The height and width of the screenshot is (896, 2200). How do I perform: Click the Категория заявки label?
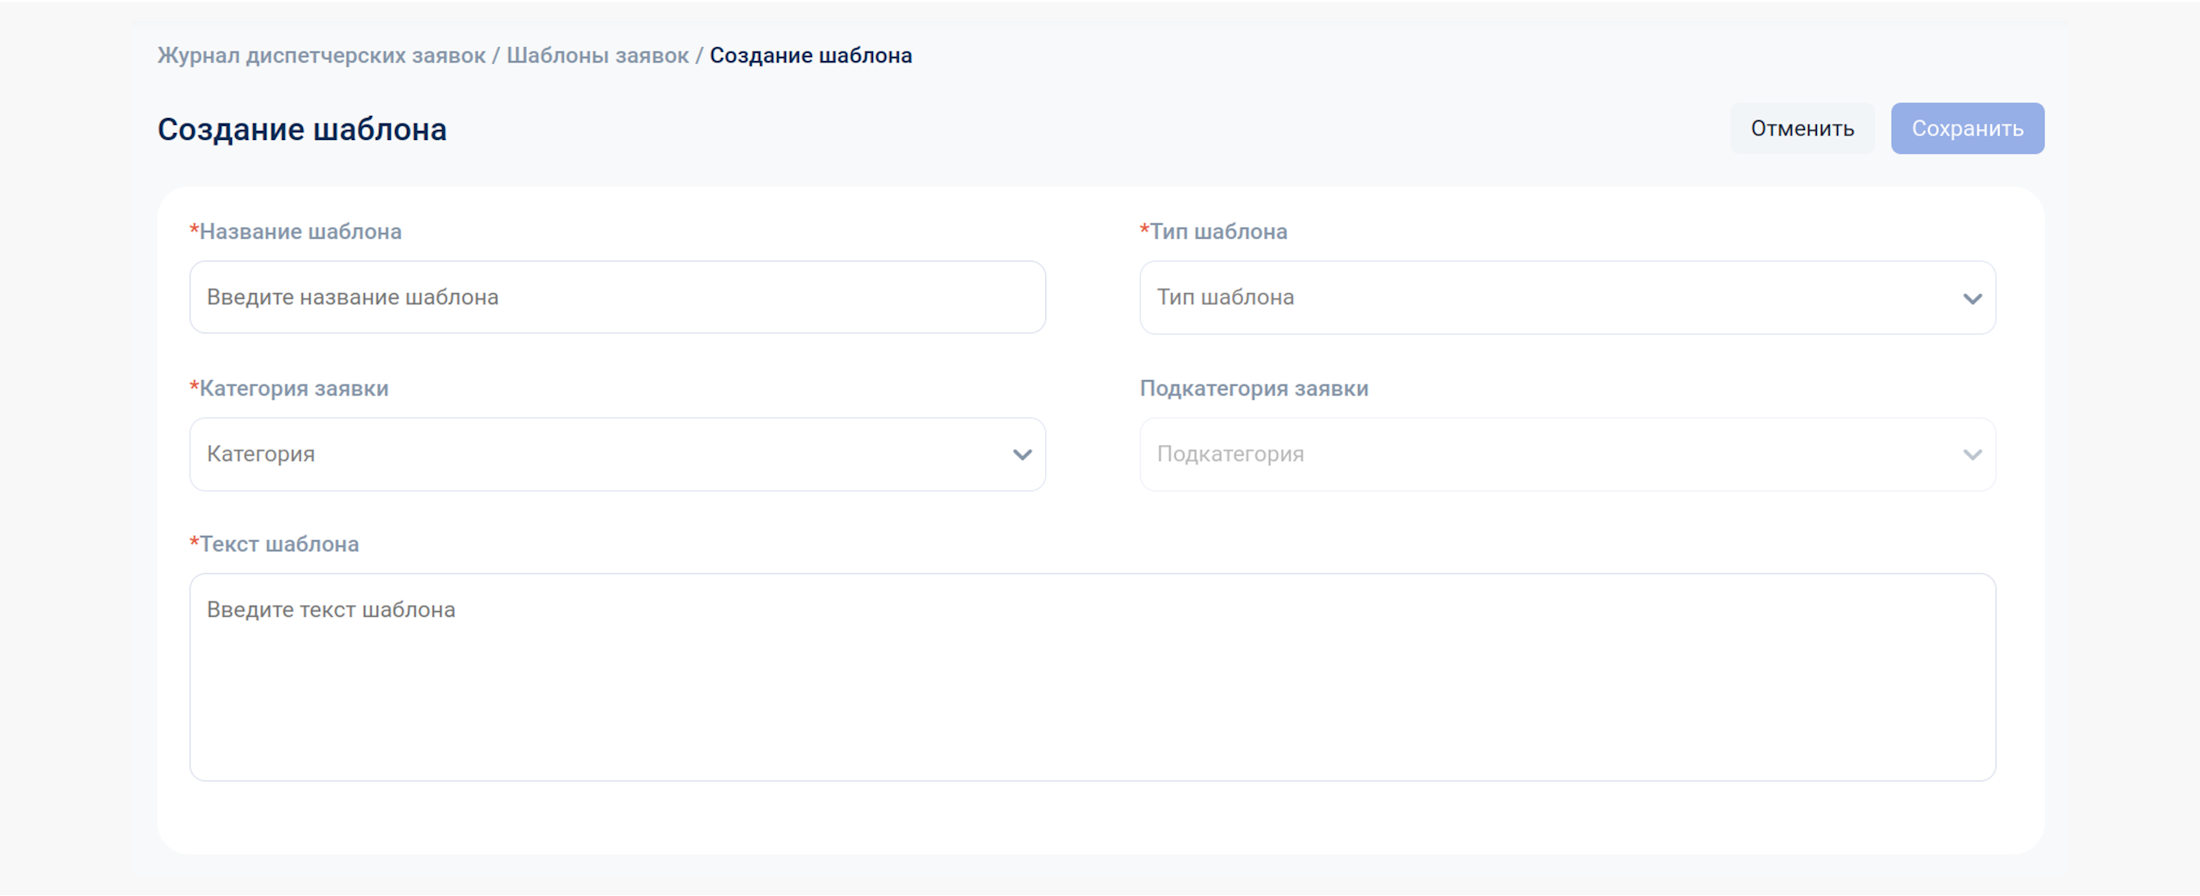tap(294, 389)
